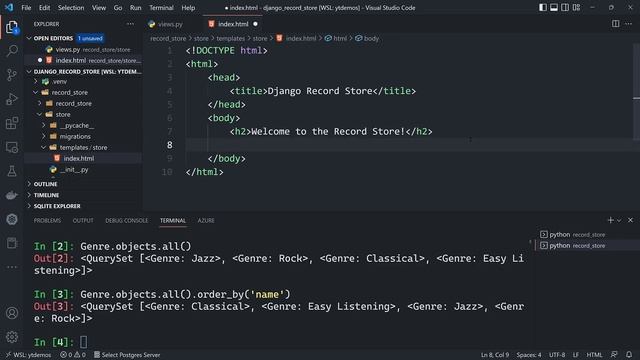Open the Edit menu
The image size is (640, 360).
(x=44, y=8)
